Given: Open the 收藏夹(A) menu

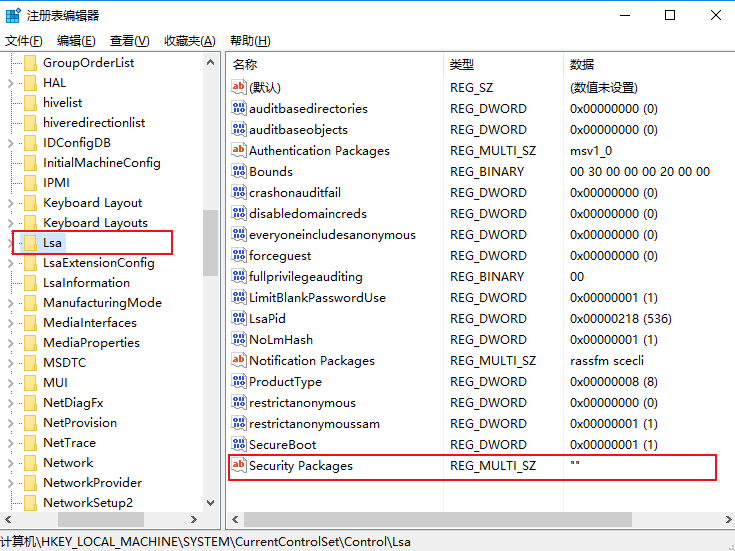Looking at the screenshot, I should coord(189,41).
